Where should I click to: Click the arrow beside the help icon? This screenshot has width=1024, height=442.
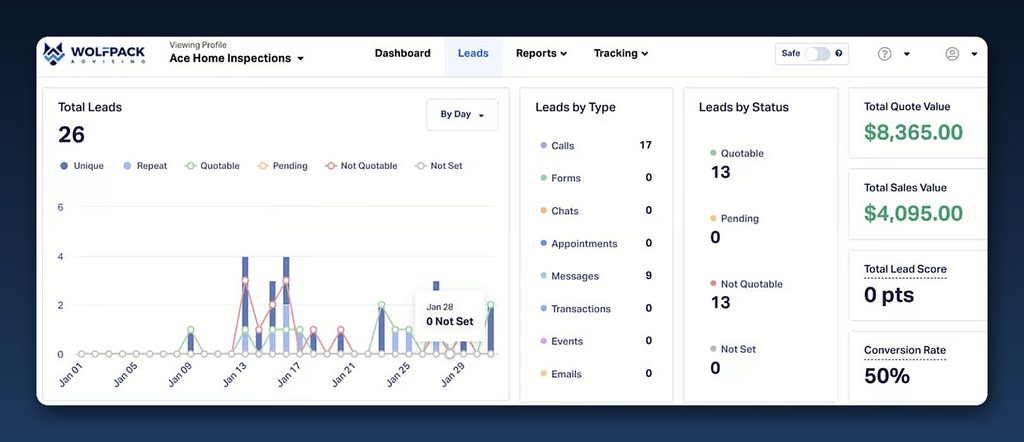tap(906, 54)
